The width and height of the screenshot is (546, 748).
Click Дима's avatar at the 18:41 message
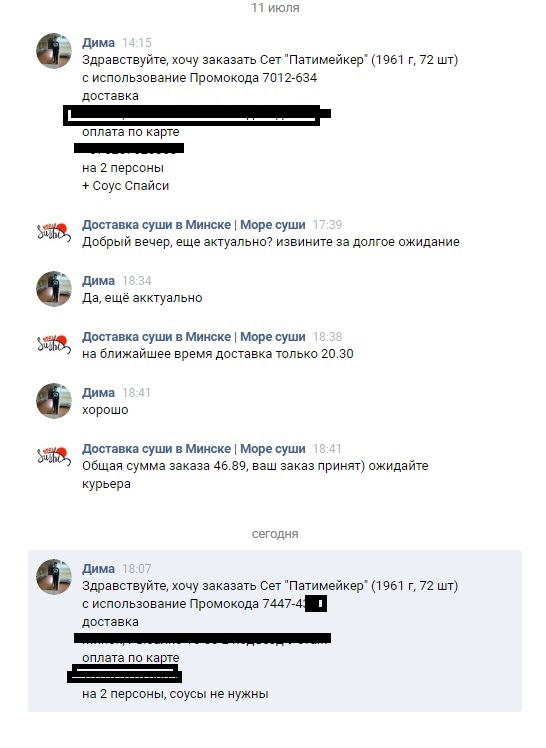pyautogui.click(x=54, y=401)
